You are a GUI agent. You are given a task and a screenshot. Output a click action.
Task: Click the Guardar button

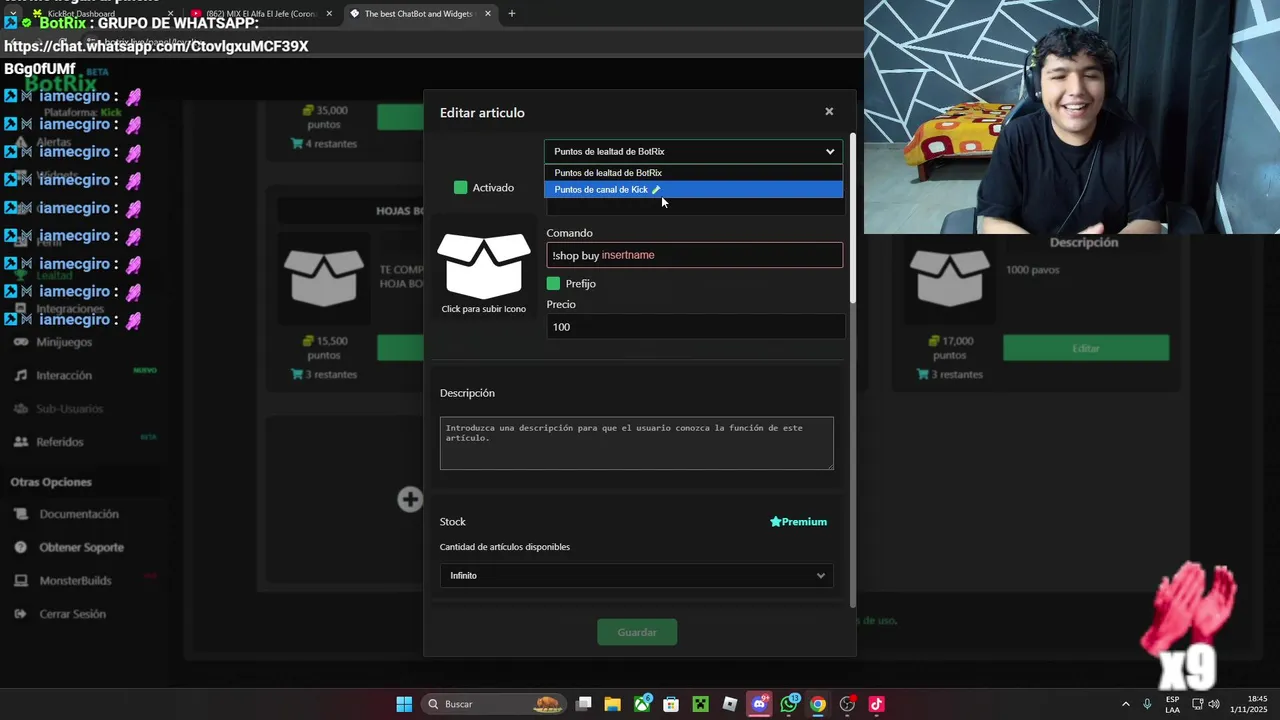[637, 632]
